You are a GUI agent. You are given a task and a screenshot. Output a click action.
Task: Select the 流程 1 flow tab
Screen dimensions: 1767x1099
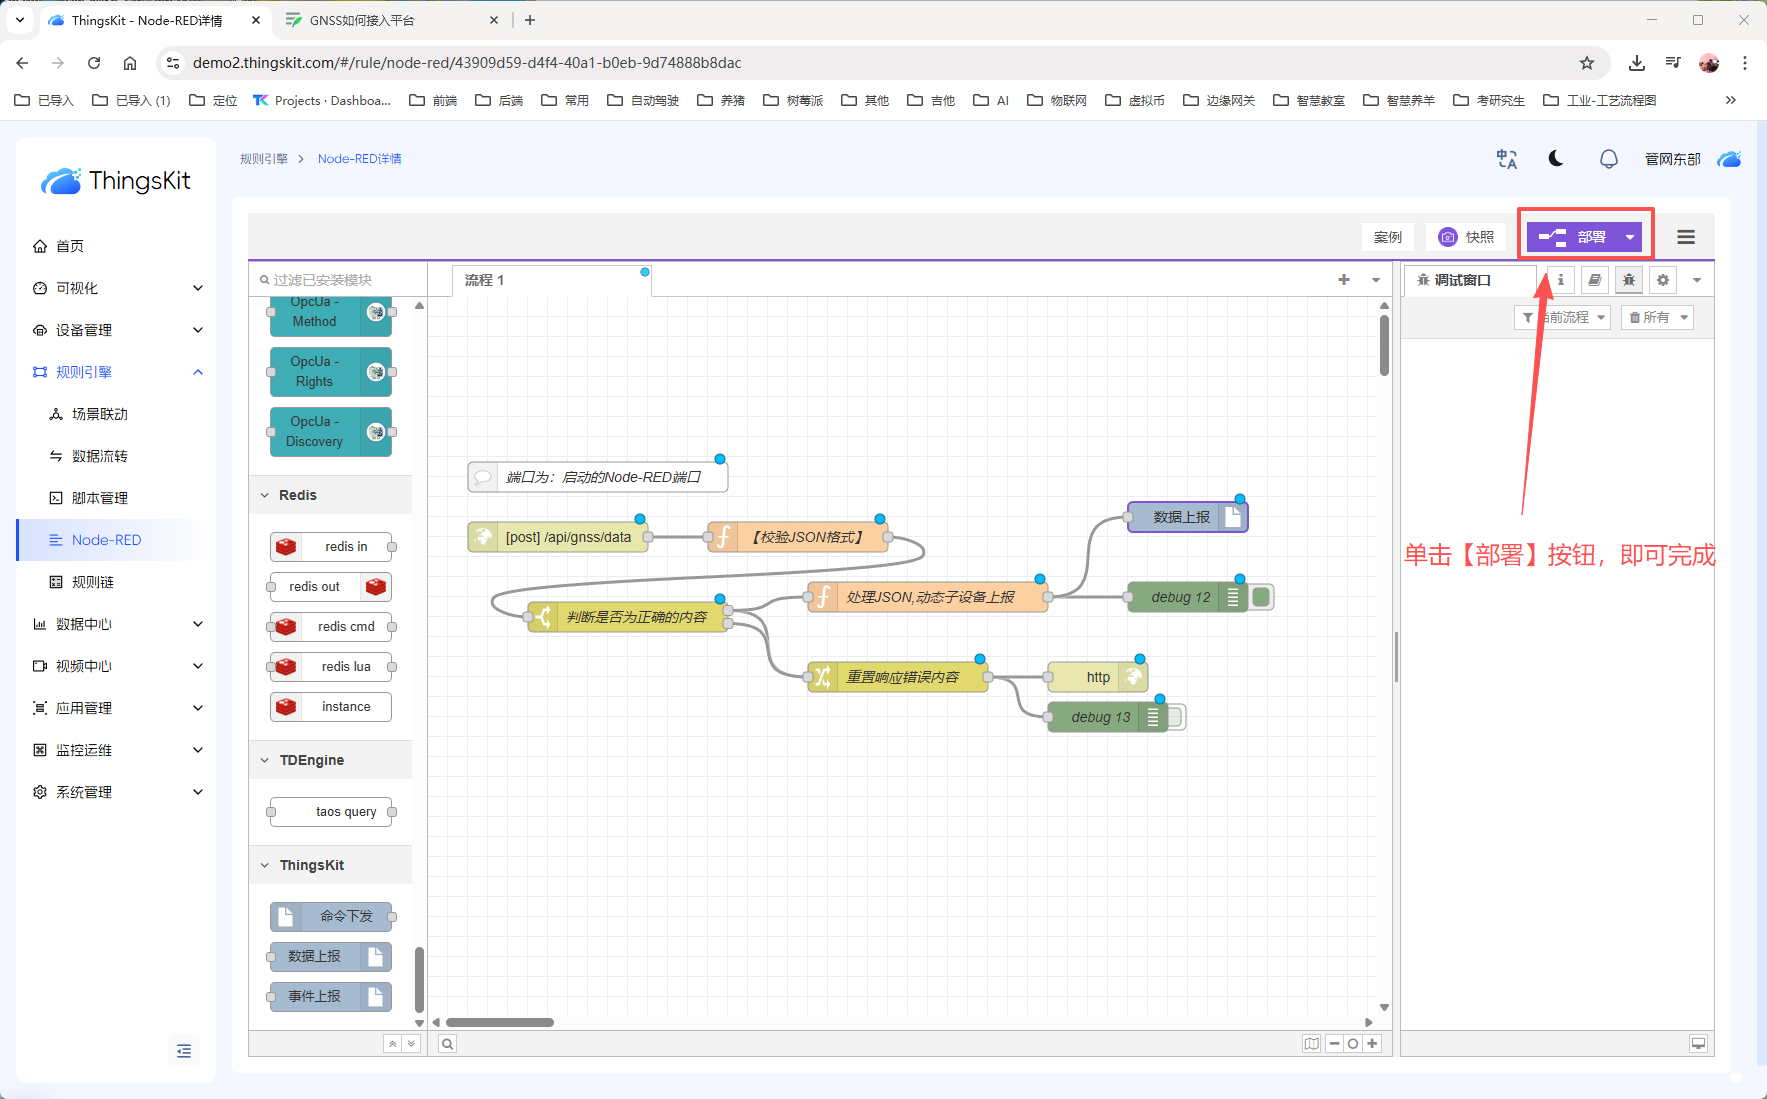point(485,280)
